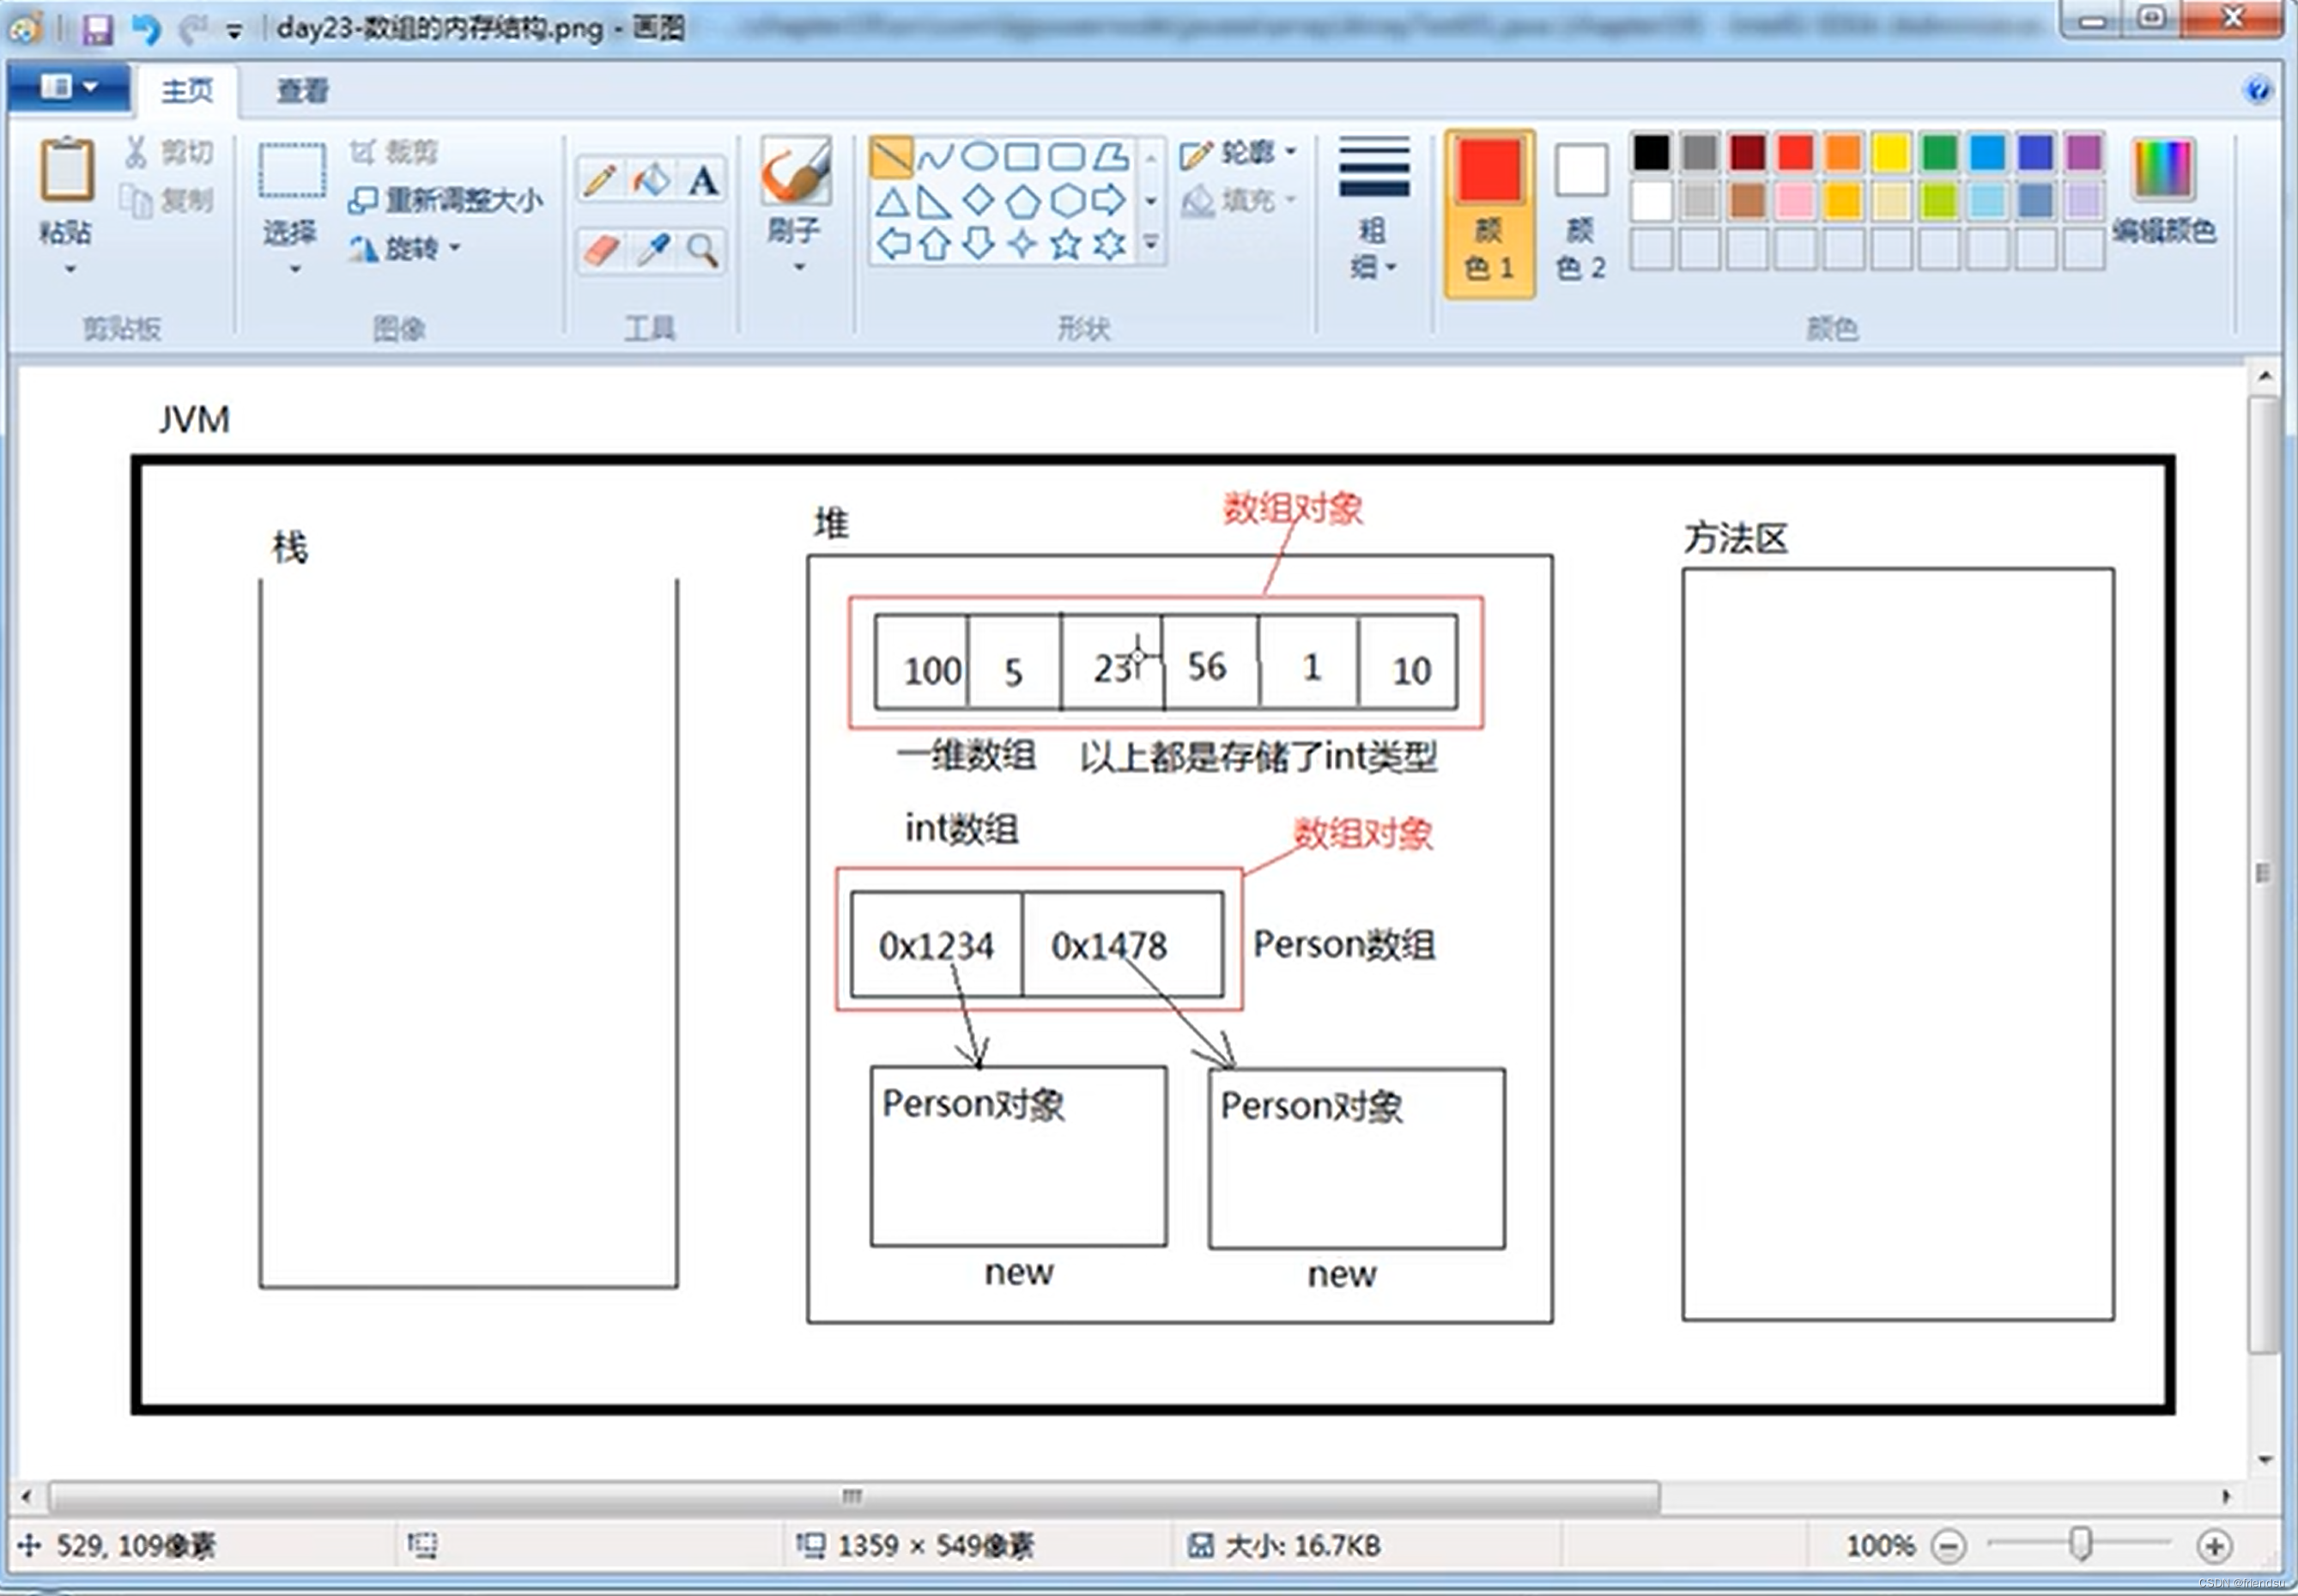Open the Paint file menu dropdown
The width and height of the screenshot is (2298, 1596).
pos(68,88)
